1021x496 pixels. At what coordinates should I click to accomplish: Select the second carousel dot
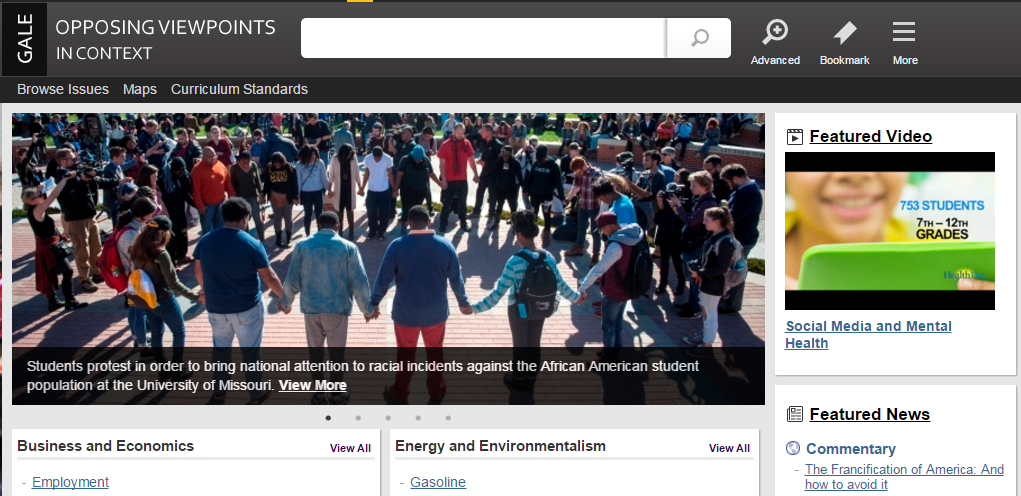click(358, 418)
